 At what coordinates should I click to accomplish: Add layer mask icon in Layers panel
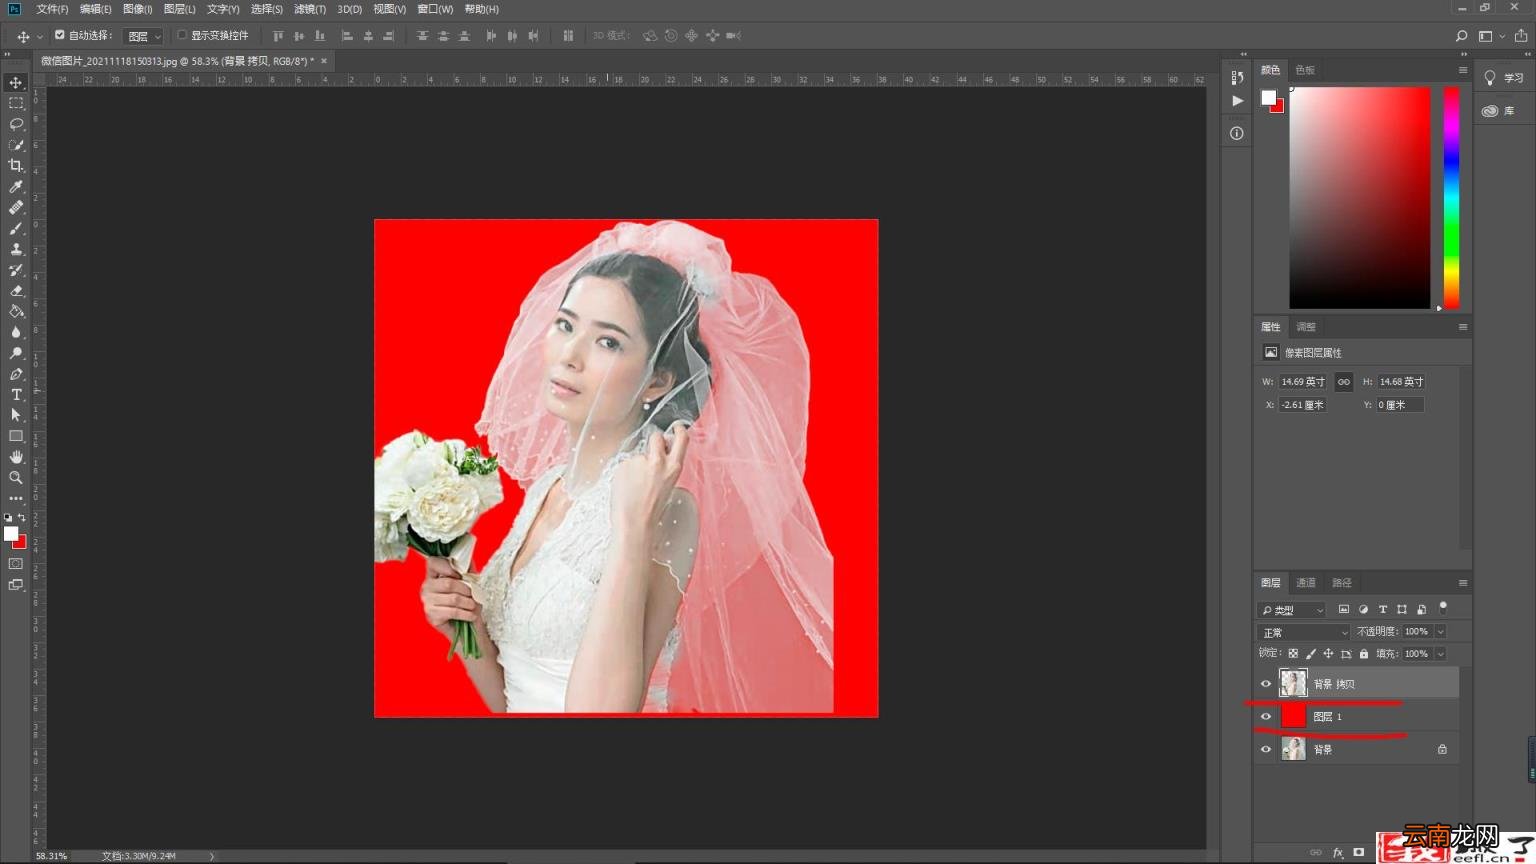pos(1358,853)
